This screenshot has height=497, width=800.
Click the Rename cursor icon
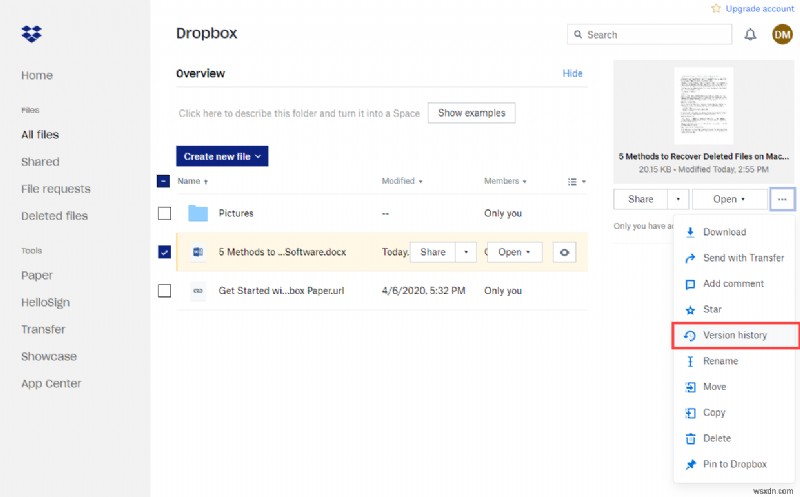(x=690, y=361)
